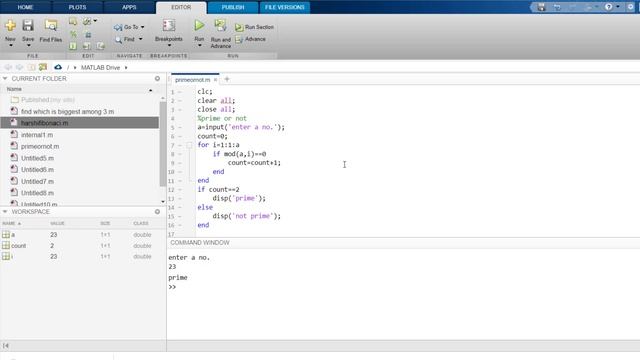Click the up one level folder icon

31,67
